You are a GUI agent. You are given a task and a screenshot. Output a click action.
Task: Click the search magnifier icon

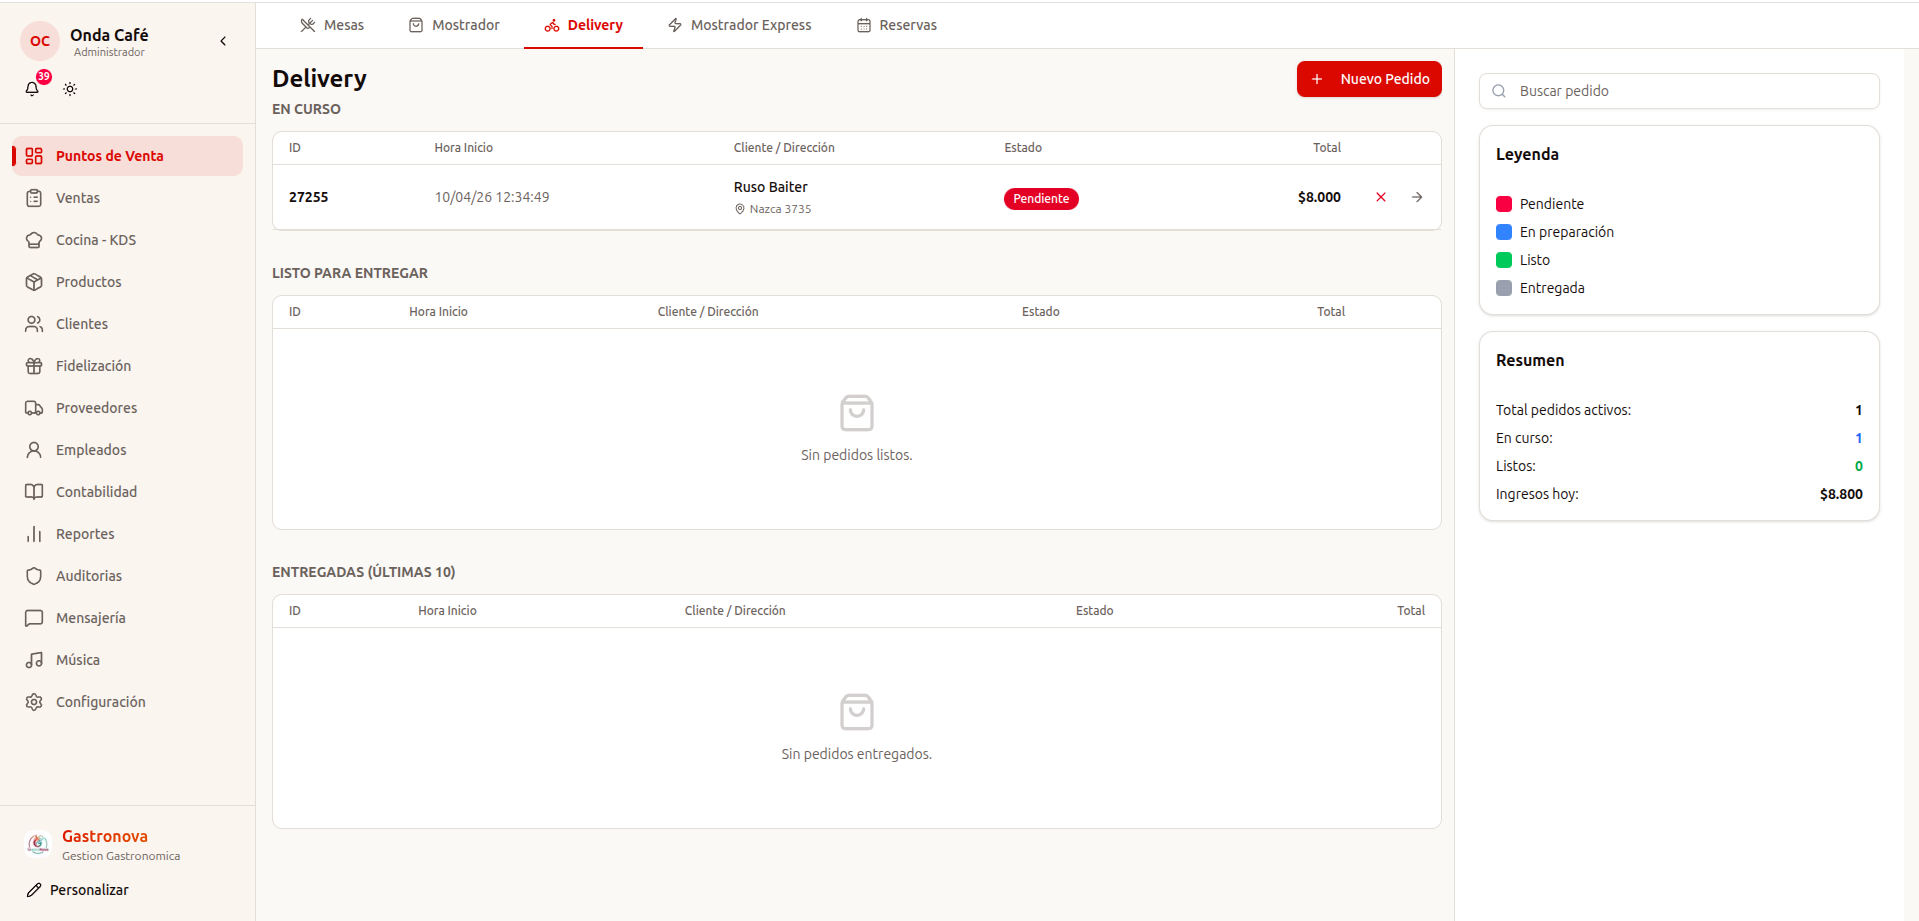tap(1499, 91)
